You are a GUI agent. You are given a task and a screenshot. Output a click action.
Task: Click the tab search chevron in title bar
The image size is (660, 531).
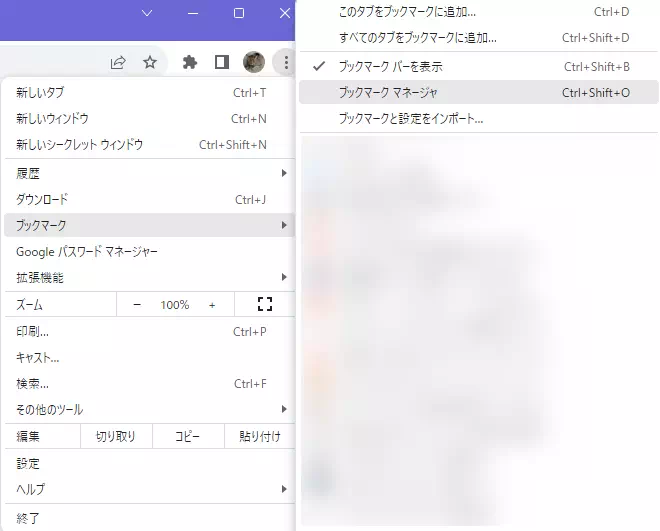click(147, 13)
